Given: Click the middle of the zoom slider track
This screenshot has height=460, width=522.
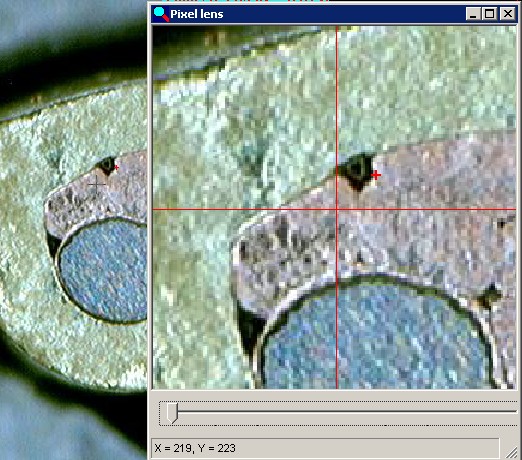Looking at the screenshot, I should point(338,412).
